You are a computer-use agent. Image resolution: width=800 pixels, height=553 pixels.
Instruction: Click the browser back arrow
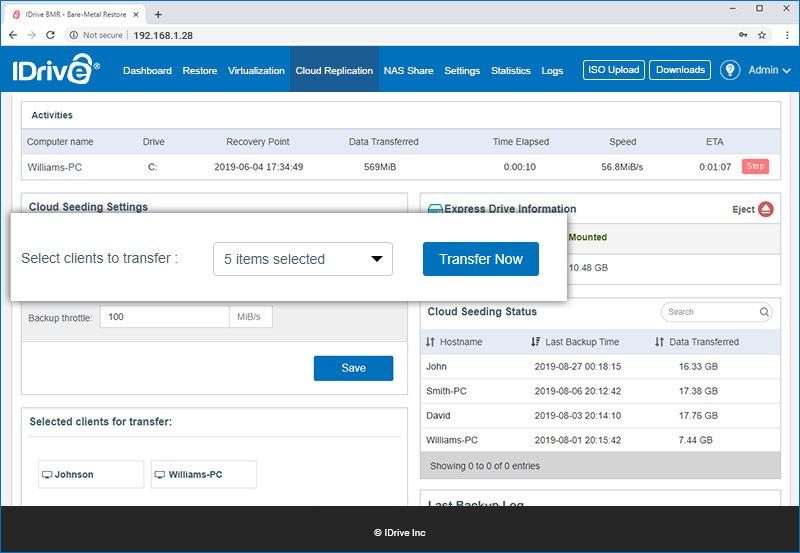click(13, 35)
